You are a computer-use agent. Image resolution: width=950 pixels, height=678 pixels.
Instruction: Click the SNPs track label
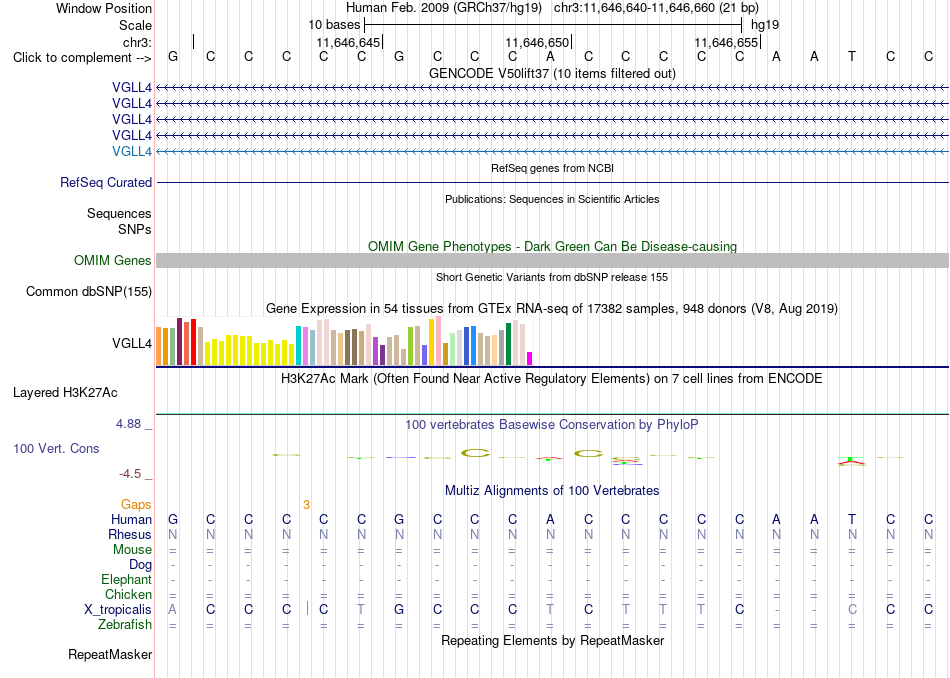click(x=135, y=230)
